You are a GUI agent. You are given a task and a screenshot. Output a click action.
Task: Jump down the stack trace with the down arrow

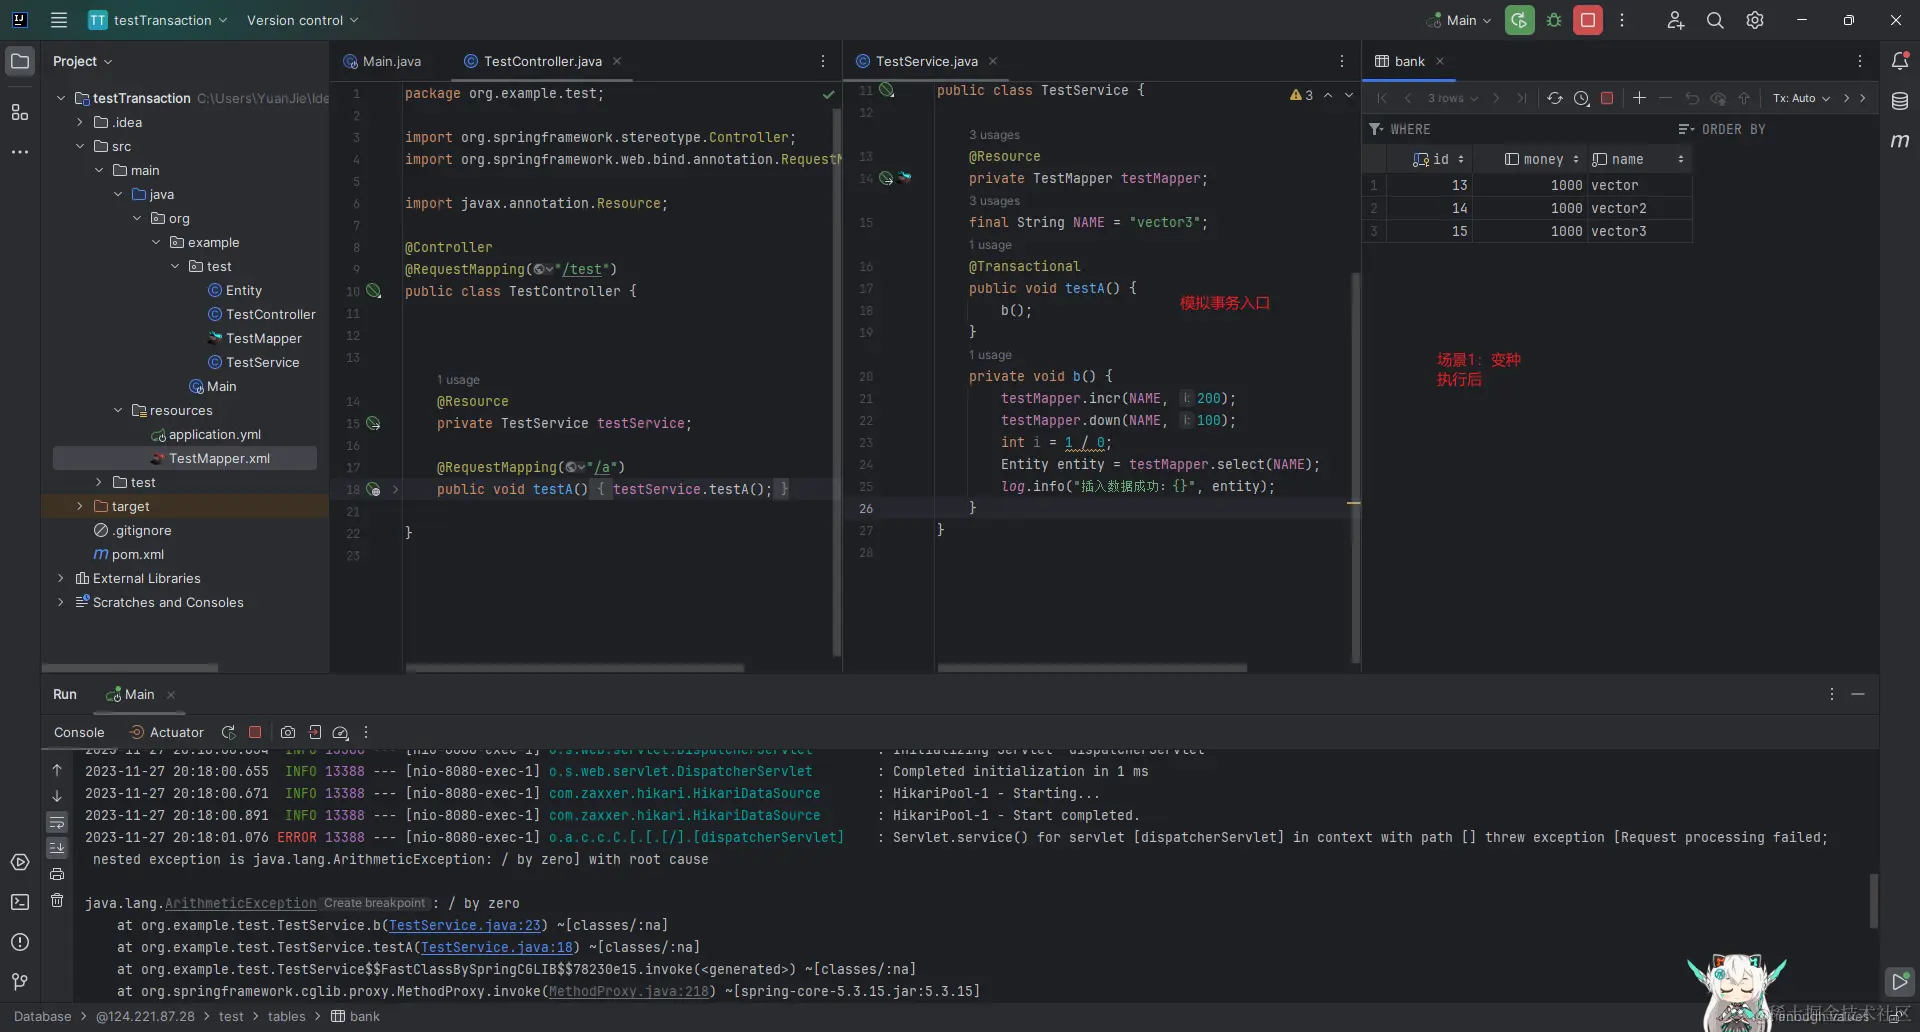tap(57, 796)
